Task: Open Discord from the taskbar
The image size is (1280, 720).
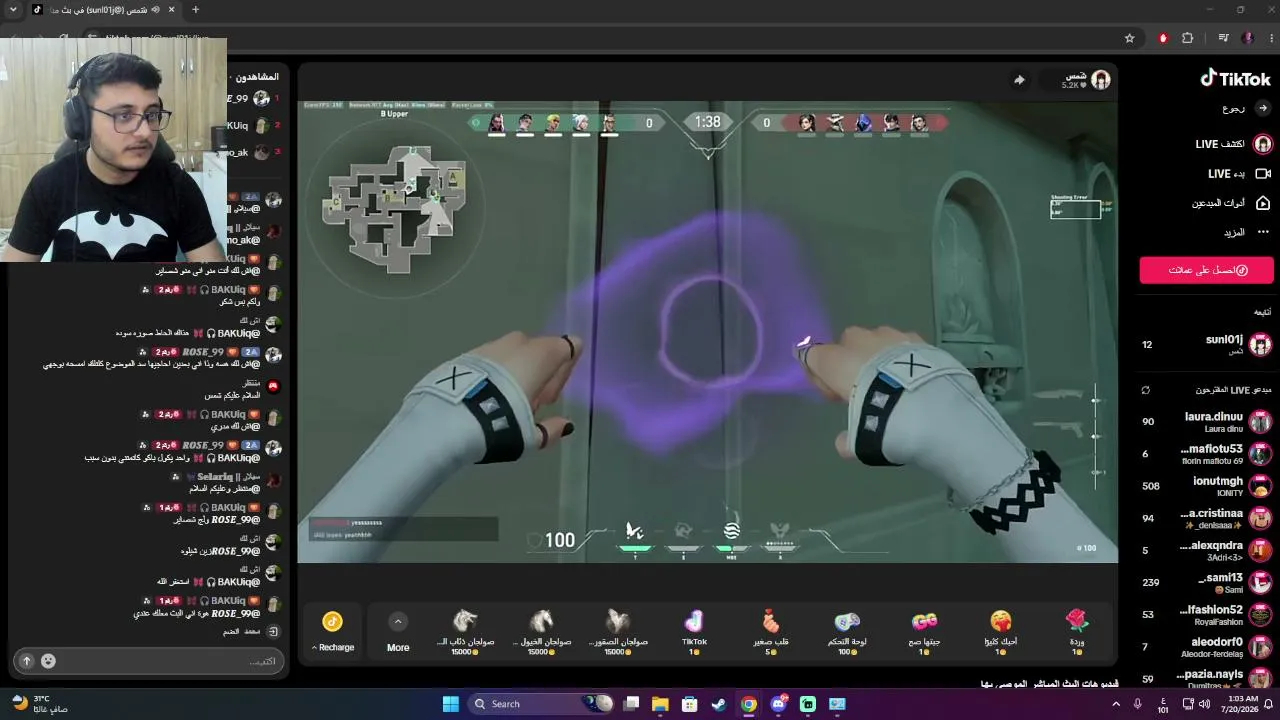Action: (778, 704)
